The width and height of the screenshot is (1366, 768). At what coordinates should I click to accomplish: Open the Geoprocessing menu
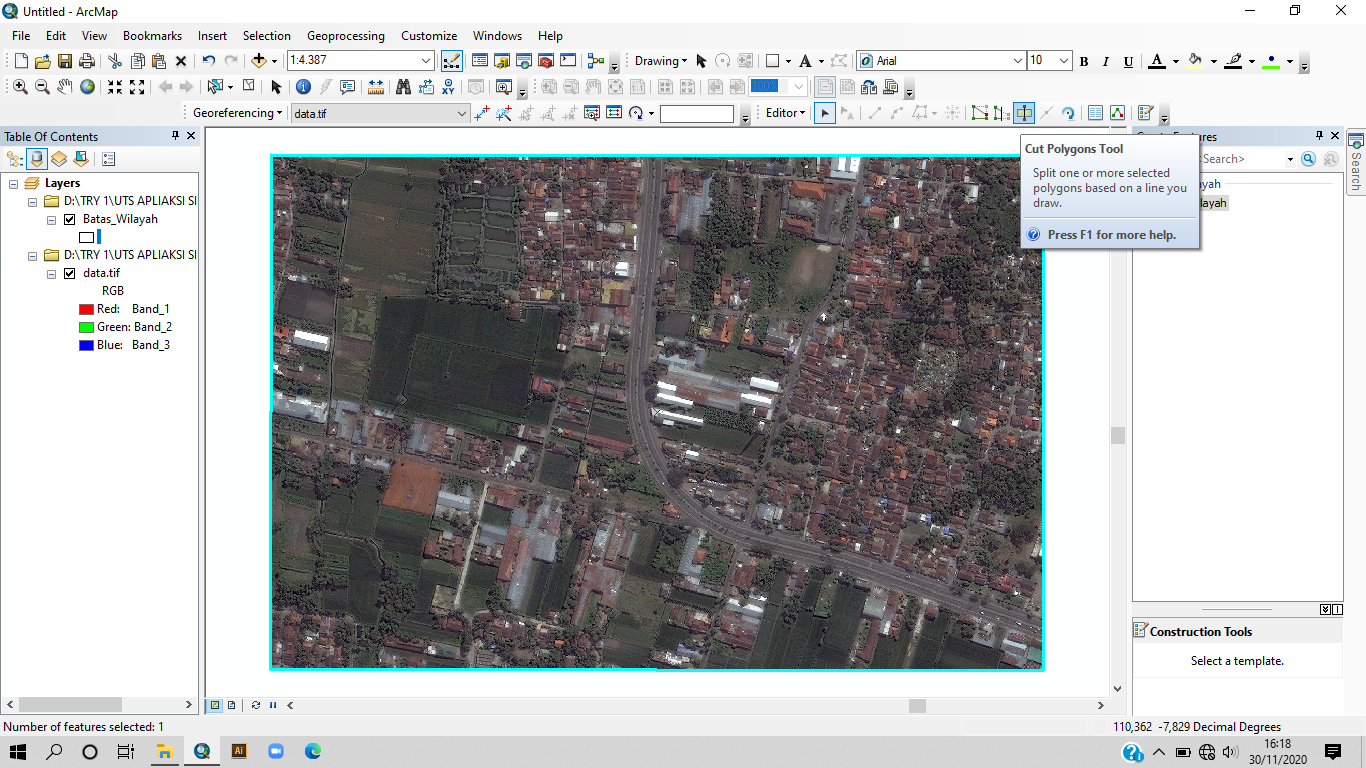pos(345,36)
